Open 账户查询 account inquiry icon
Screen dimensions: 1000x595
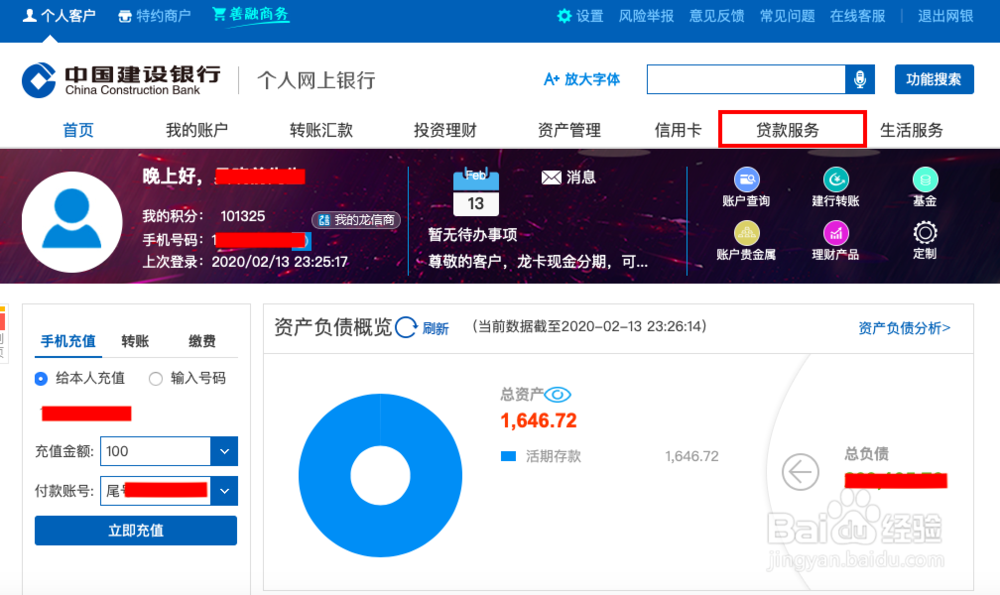(746, 180)
